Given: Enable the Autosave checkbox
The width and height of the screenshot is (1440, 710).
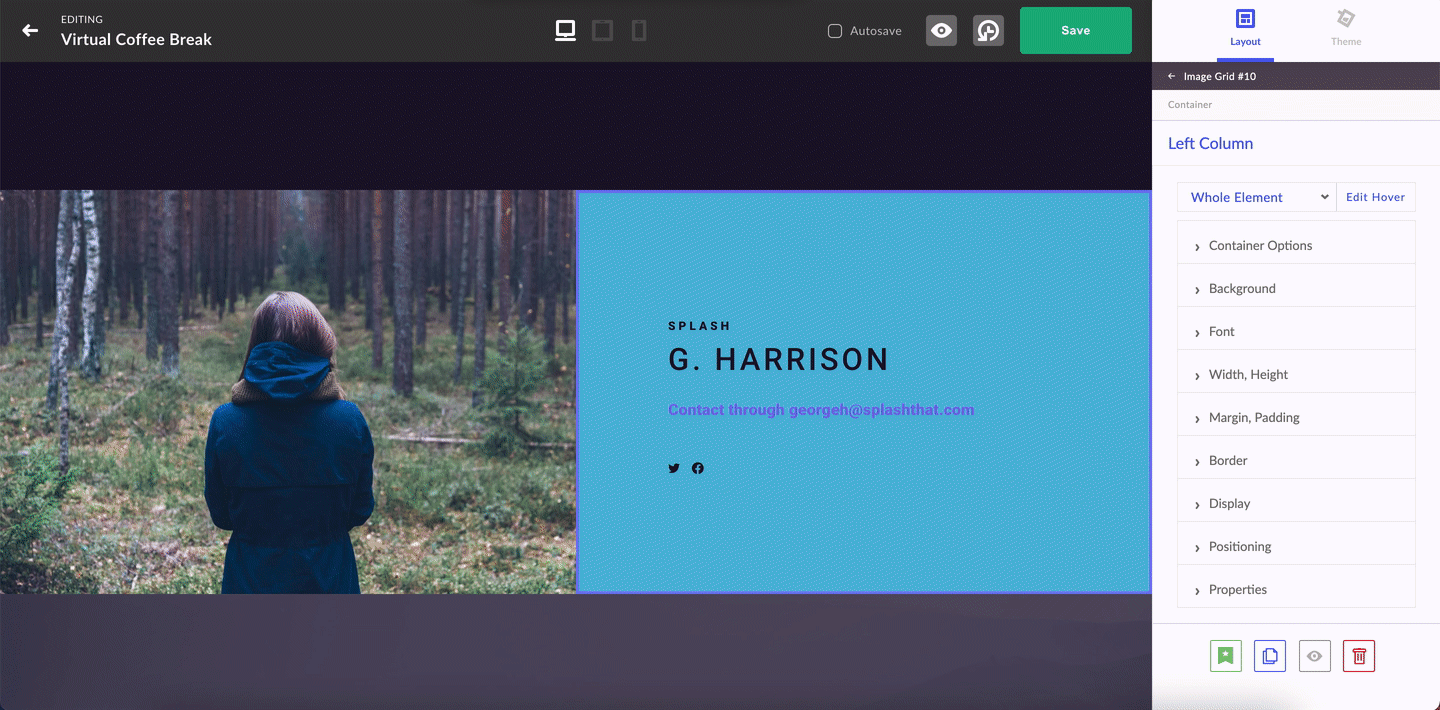Looking at the screenshot, I should tap(835, 31).
